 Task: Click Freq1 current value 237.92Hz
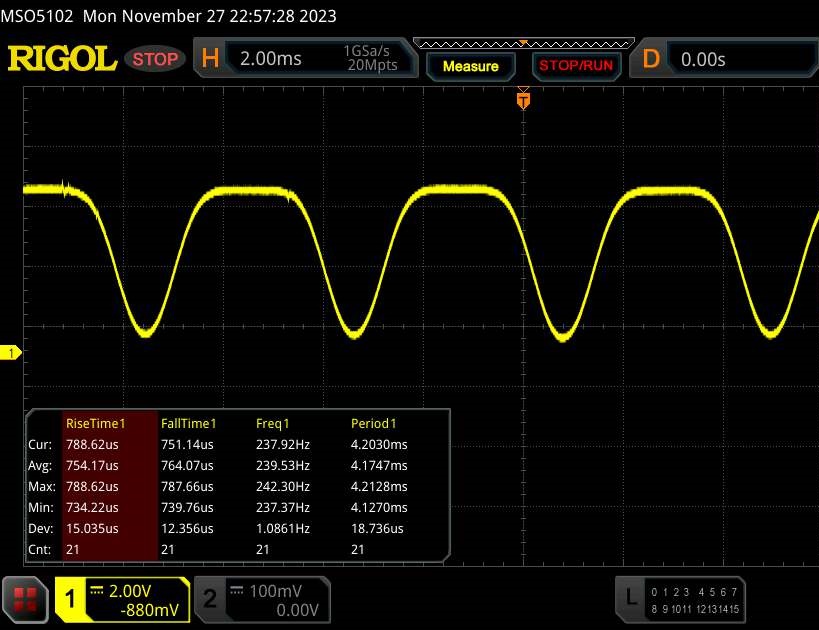(x=283, y=445)
